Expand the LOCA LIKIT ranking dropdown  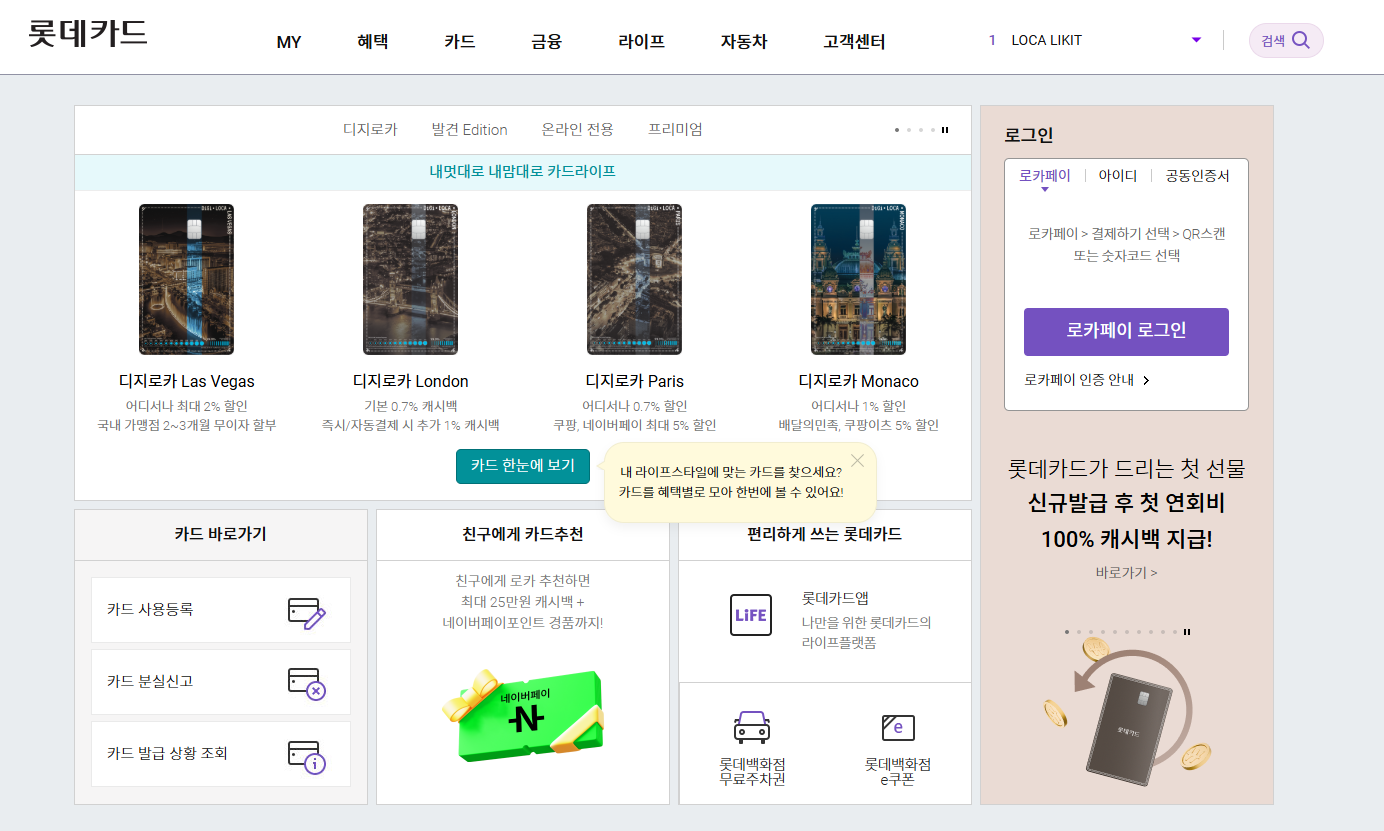click(1196, 40)
